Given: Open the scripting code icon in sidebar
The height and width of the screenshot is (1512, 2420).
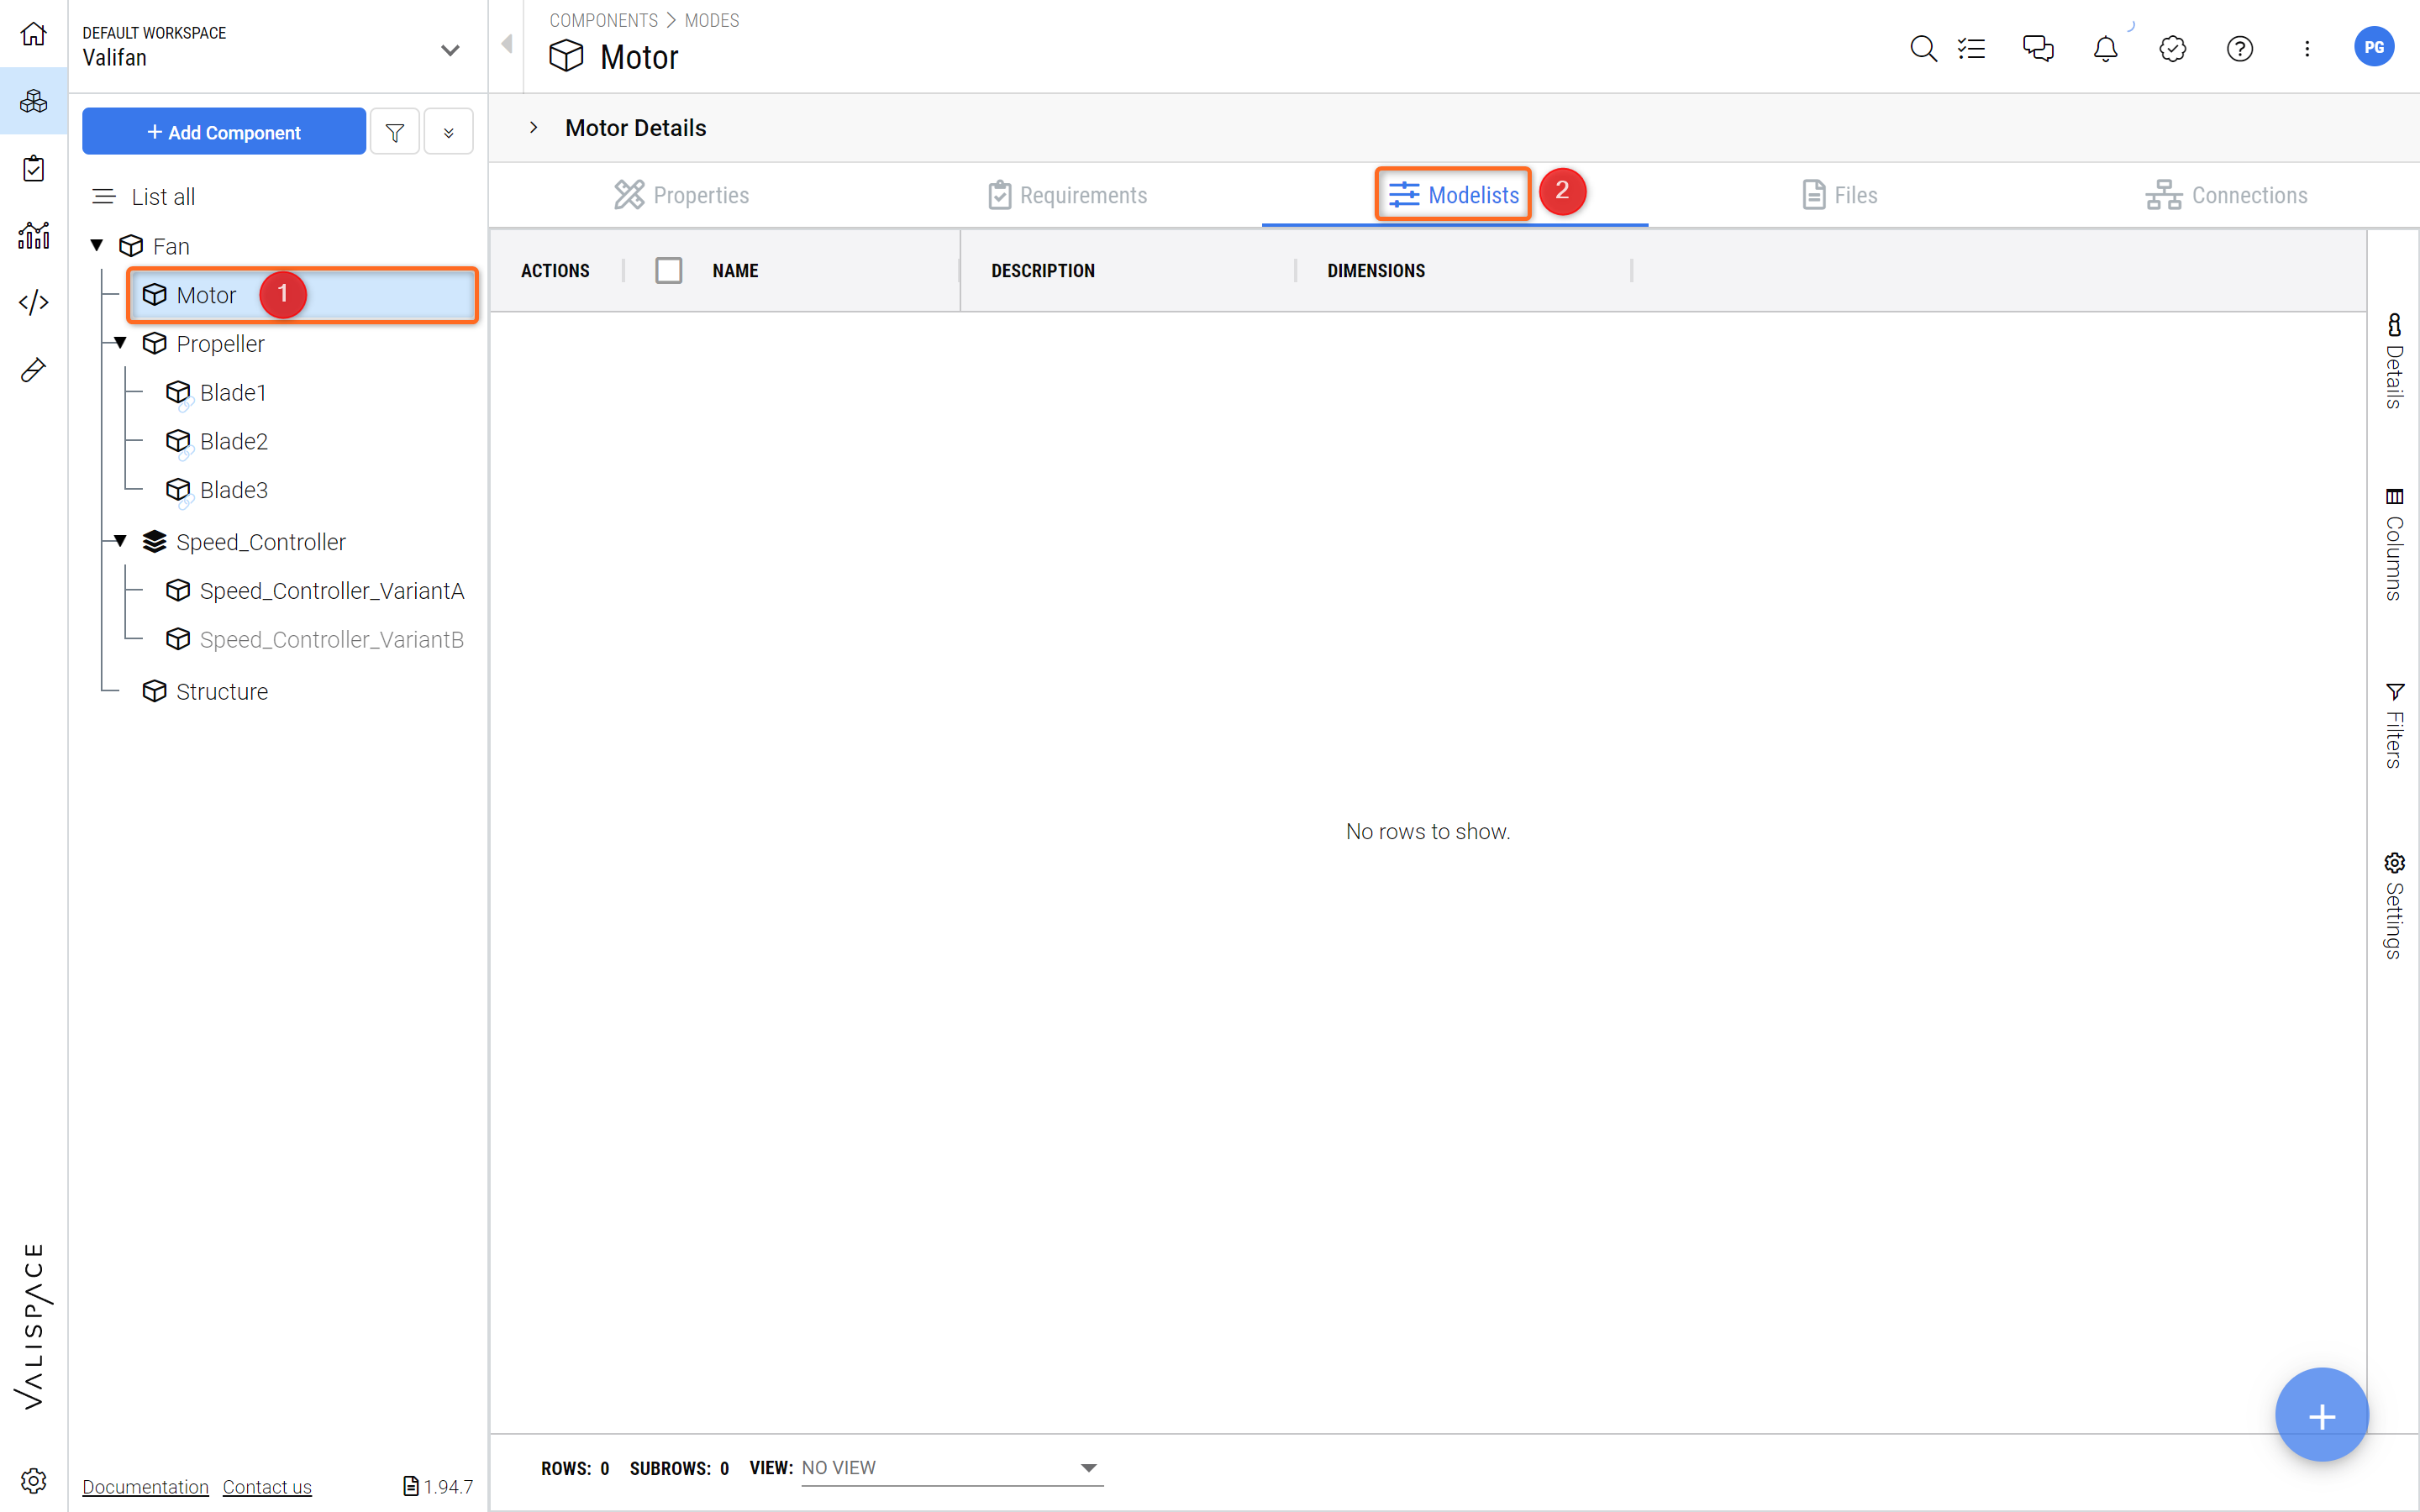Looking at the screenshot, I should (x=33, y=302).
